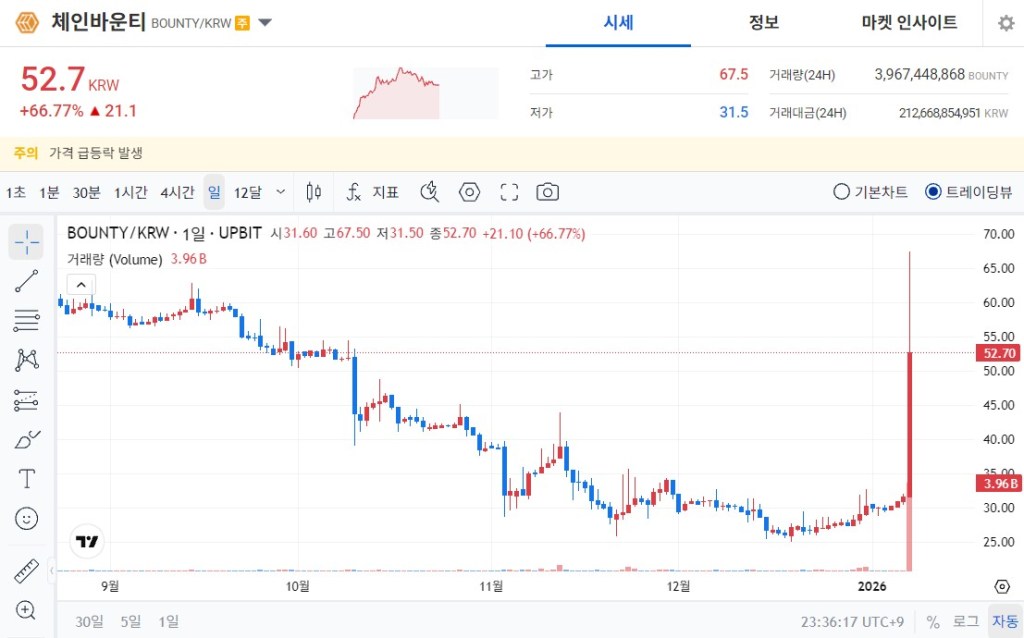The width and height of the screenshot is (1024, 638).
Task: Select the crosshair cursor tool
Action: [x=25, y=241]
